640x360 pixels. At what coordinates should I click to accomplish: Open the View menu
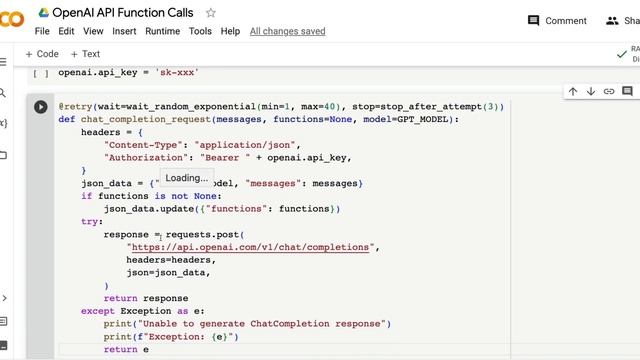[x=93, y=31]
